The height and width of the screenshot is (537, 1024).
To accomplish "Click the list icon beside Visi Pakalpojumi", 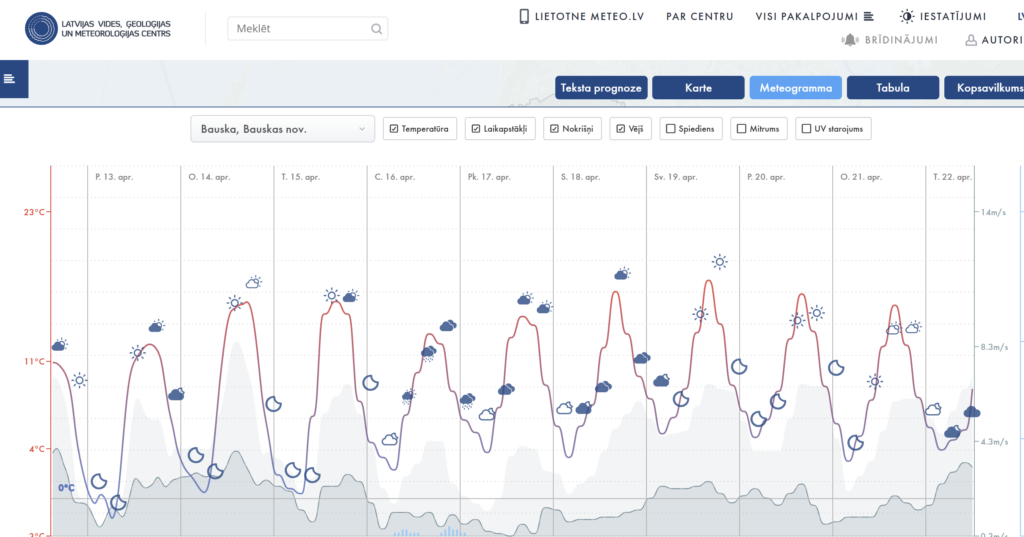I will (x=868, y=16).
